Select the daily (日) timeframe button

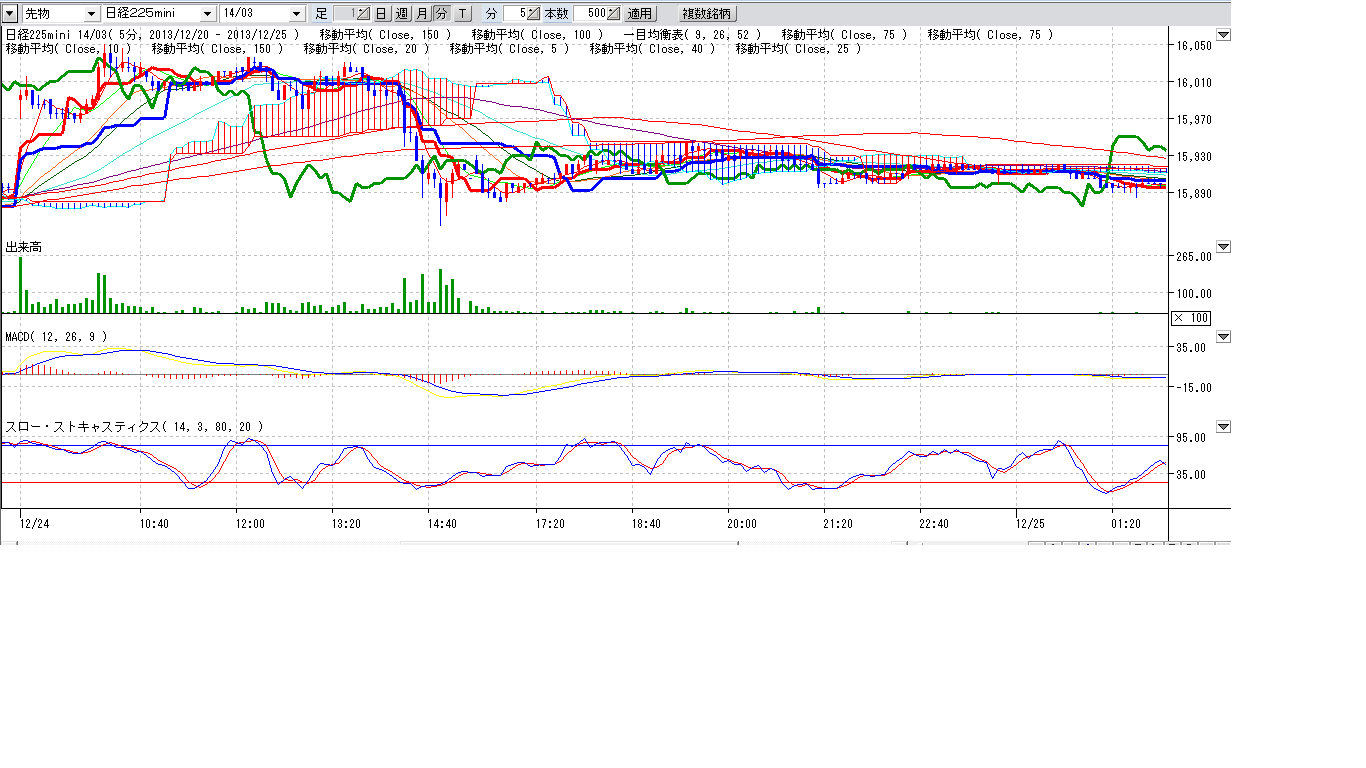382,14
